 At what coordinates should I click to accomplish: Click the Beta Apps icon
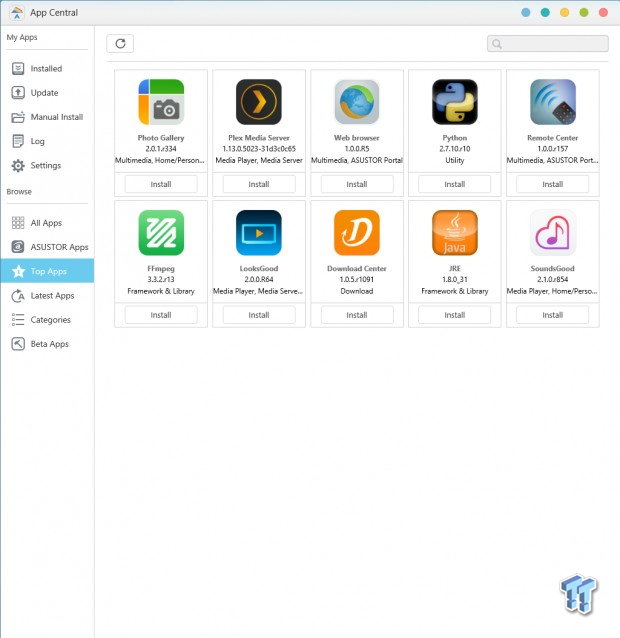point(18,344)
